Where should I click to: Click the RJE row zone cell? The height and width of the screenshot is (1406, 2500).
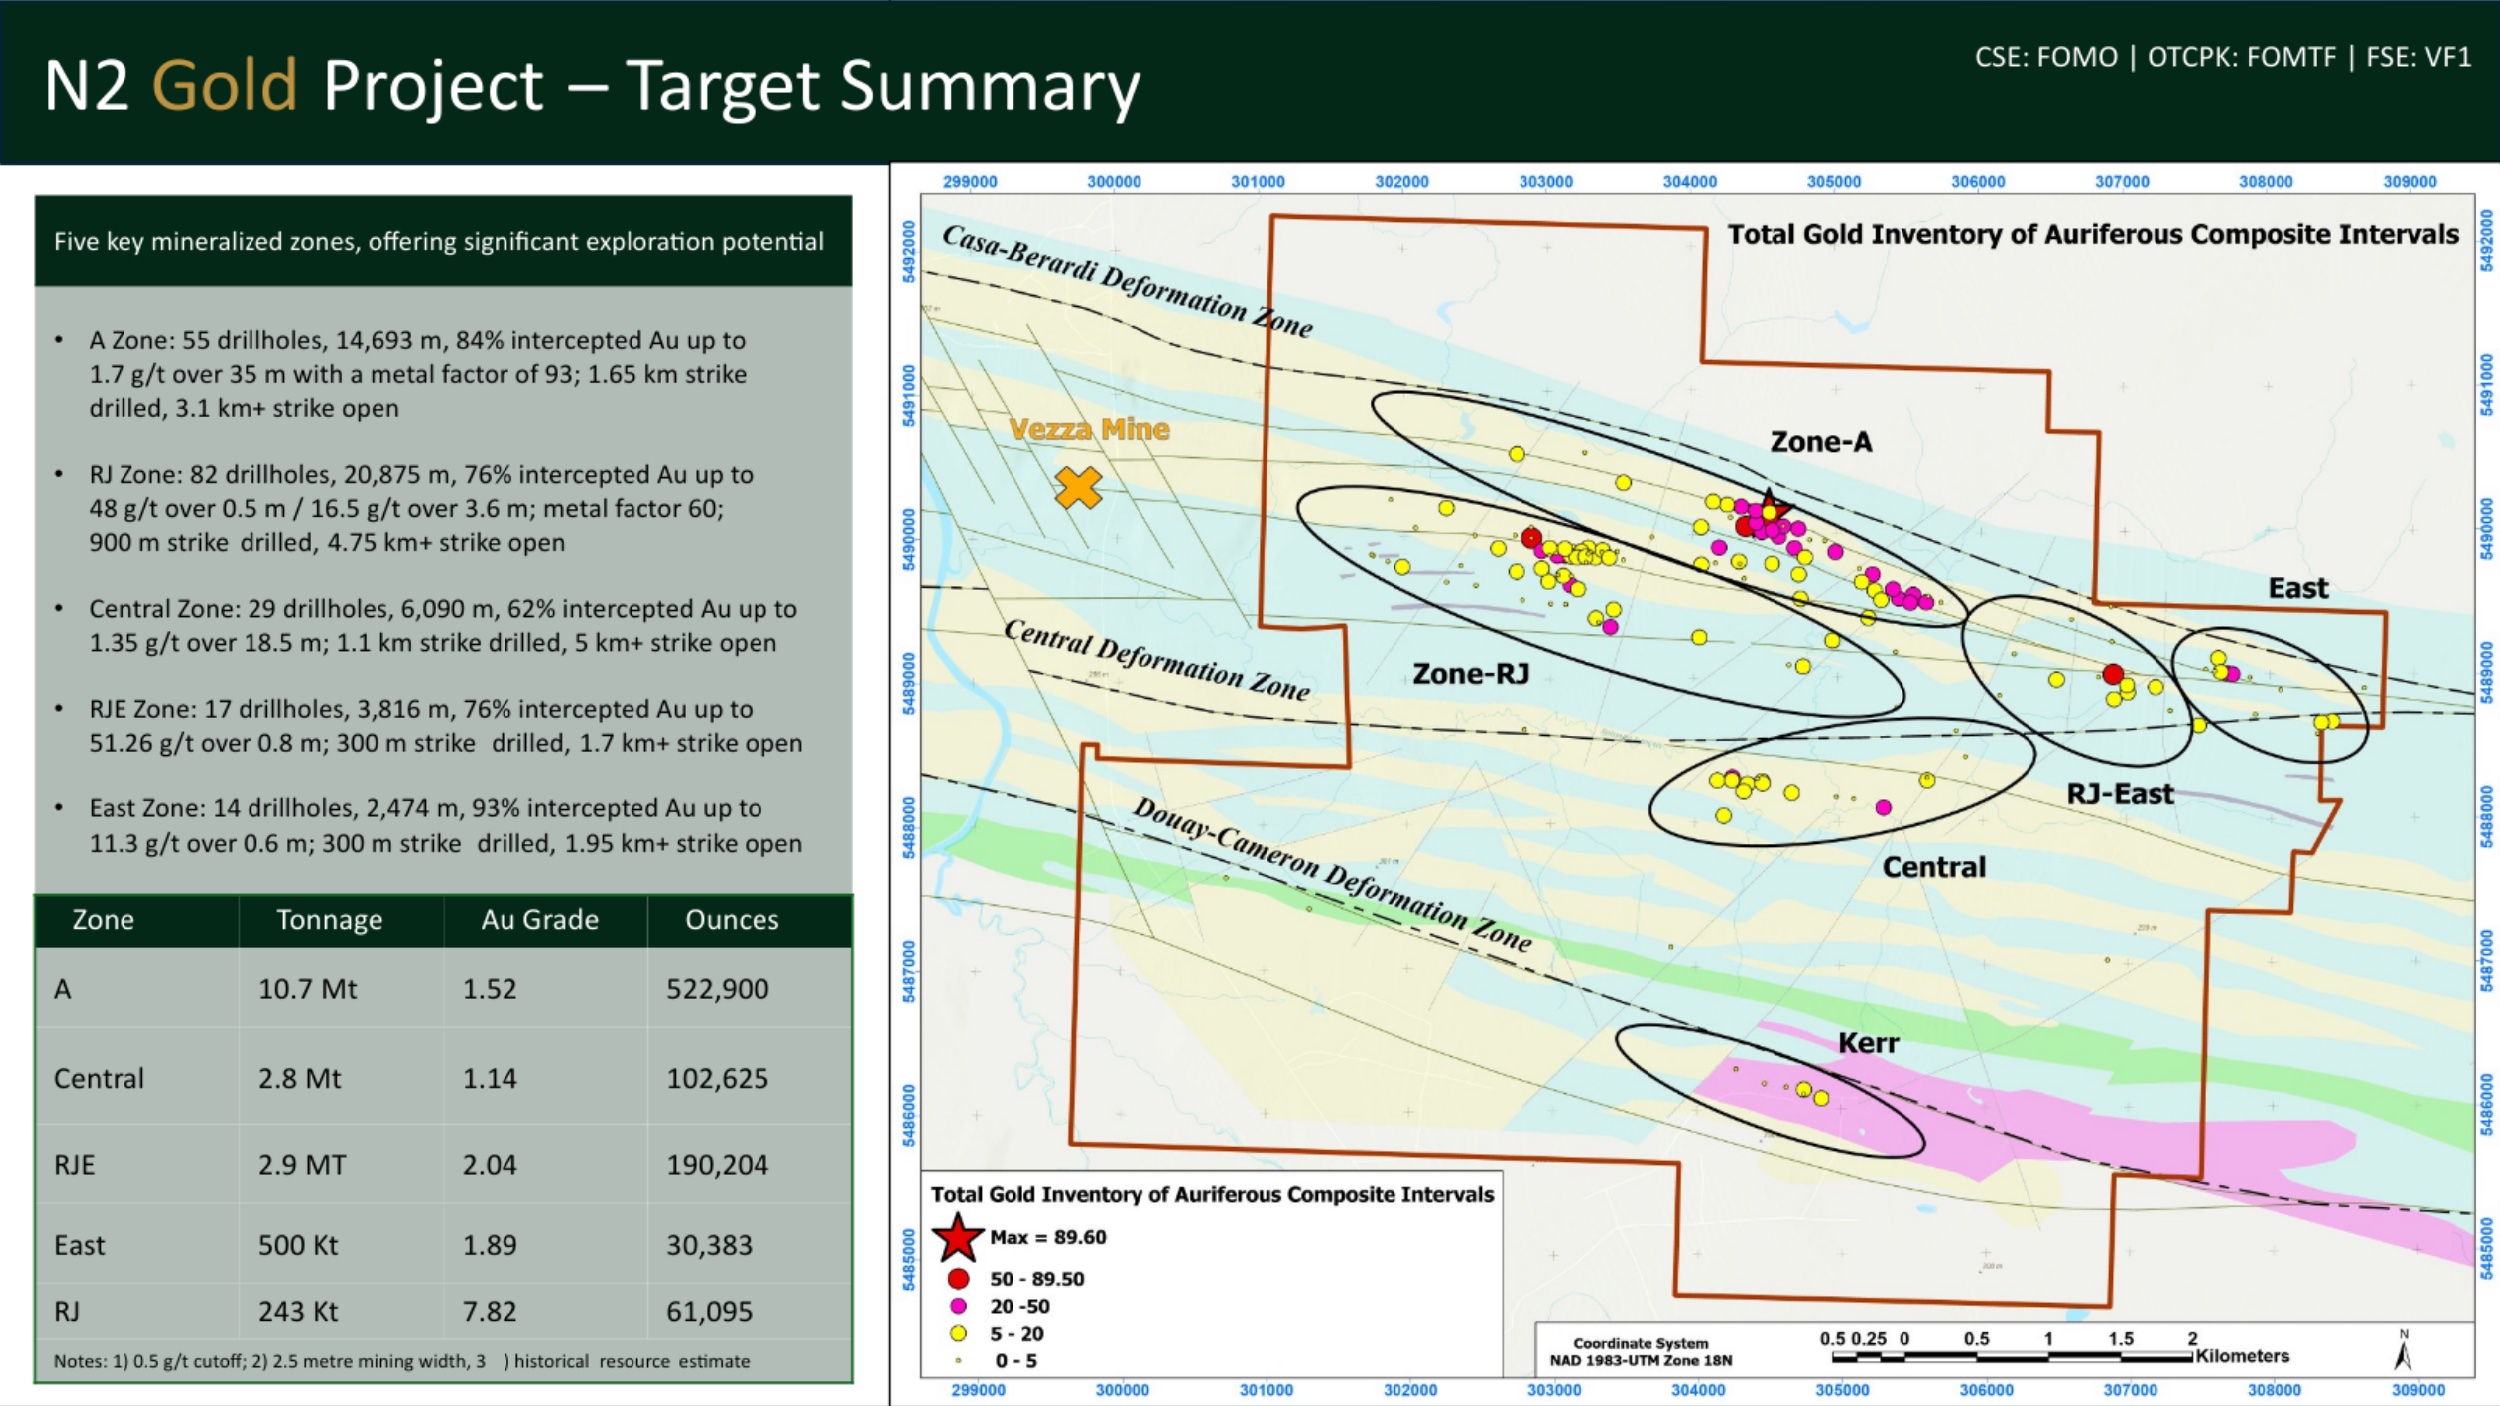click(x=75, y=1165)
